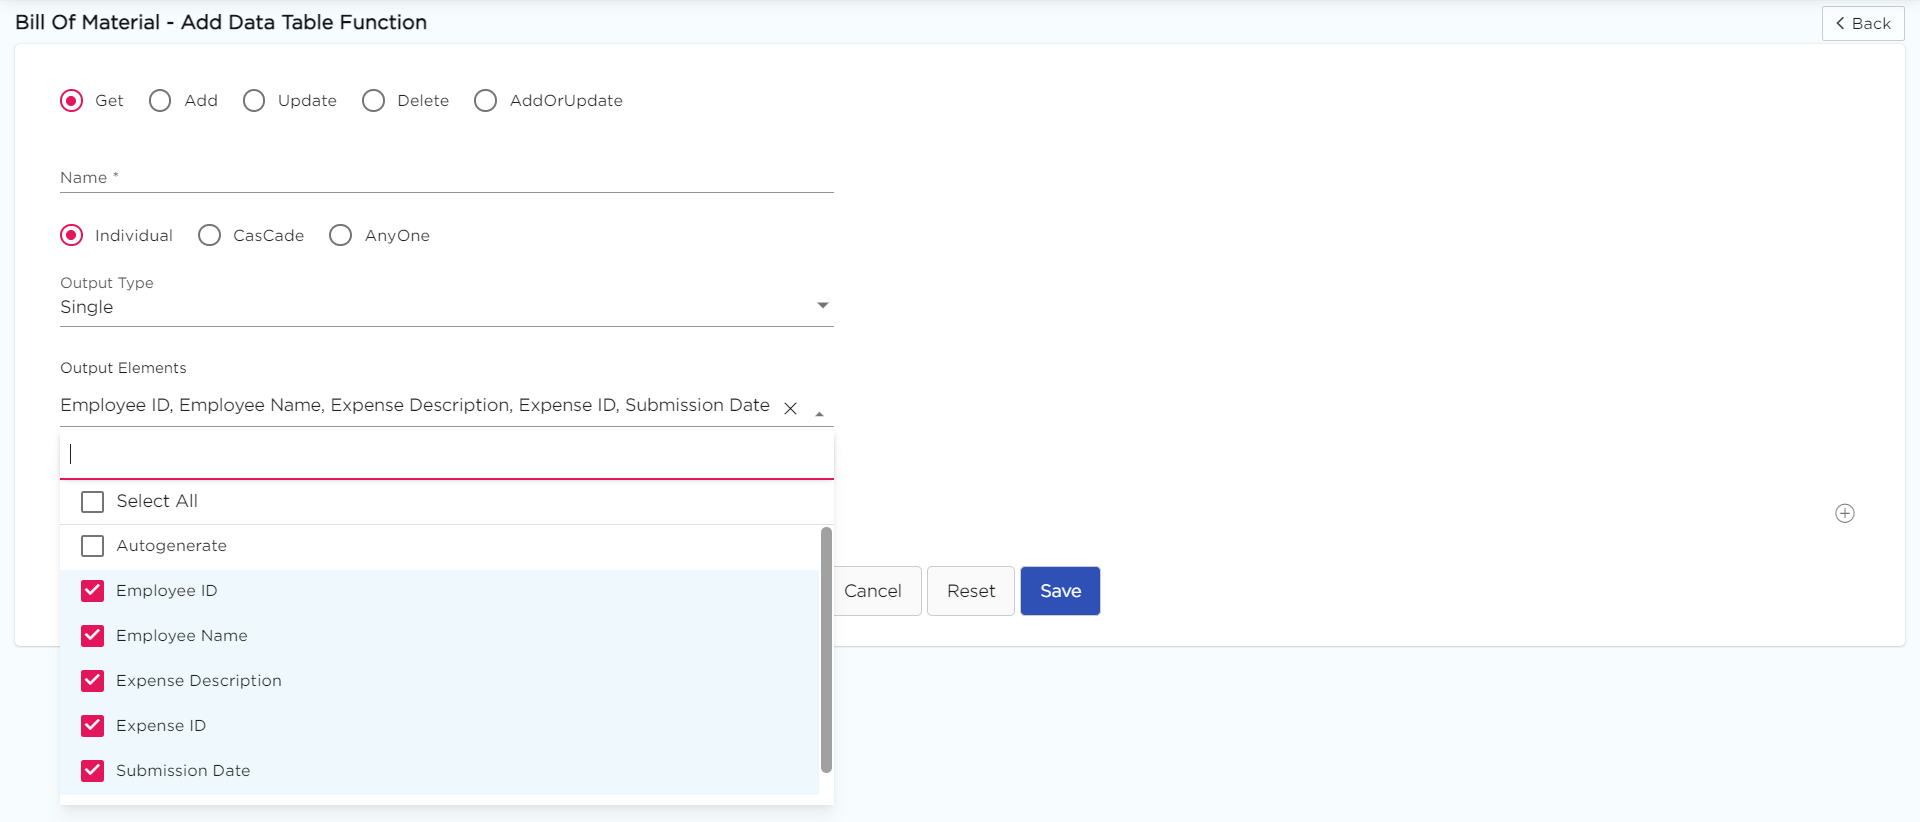The image size is (1920, 822).
Task: Click the dropdown list scrollbar
Action: pos(826,650)
